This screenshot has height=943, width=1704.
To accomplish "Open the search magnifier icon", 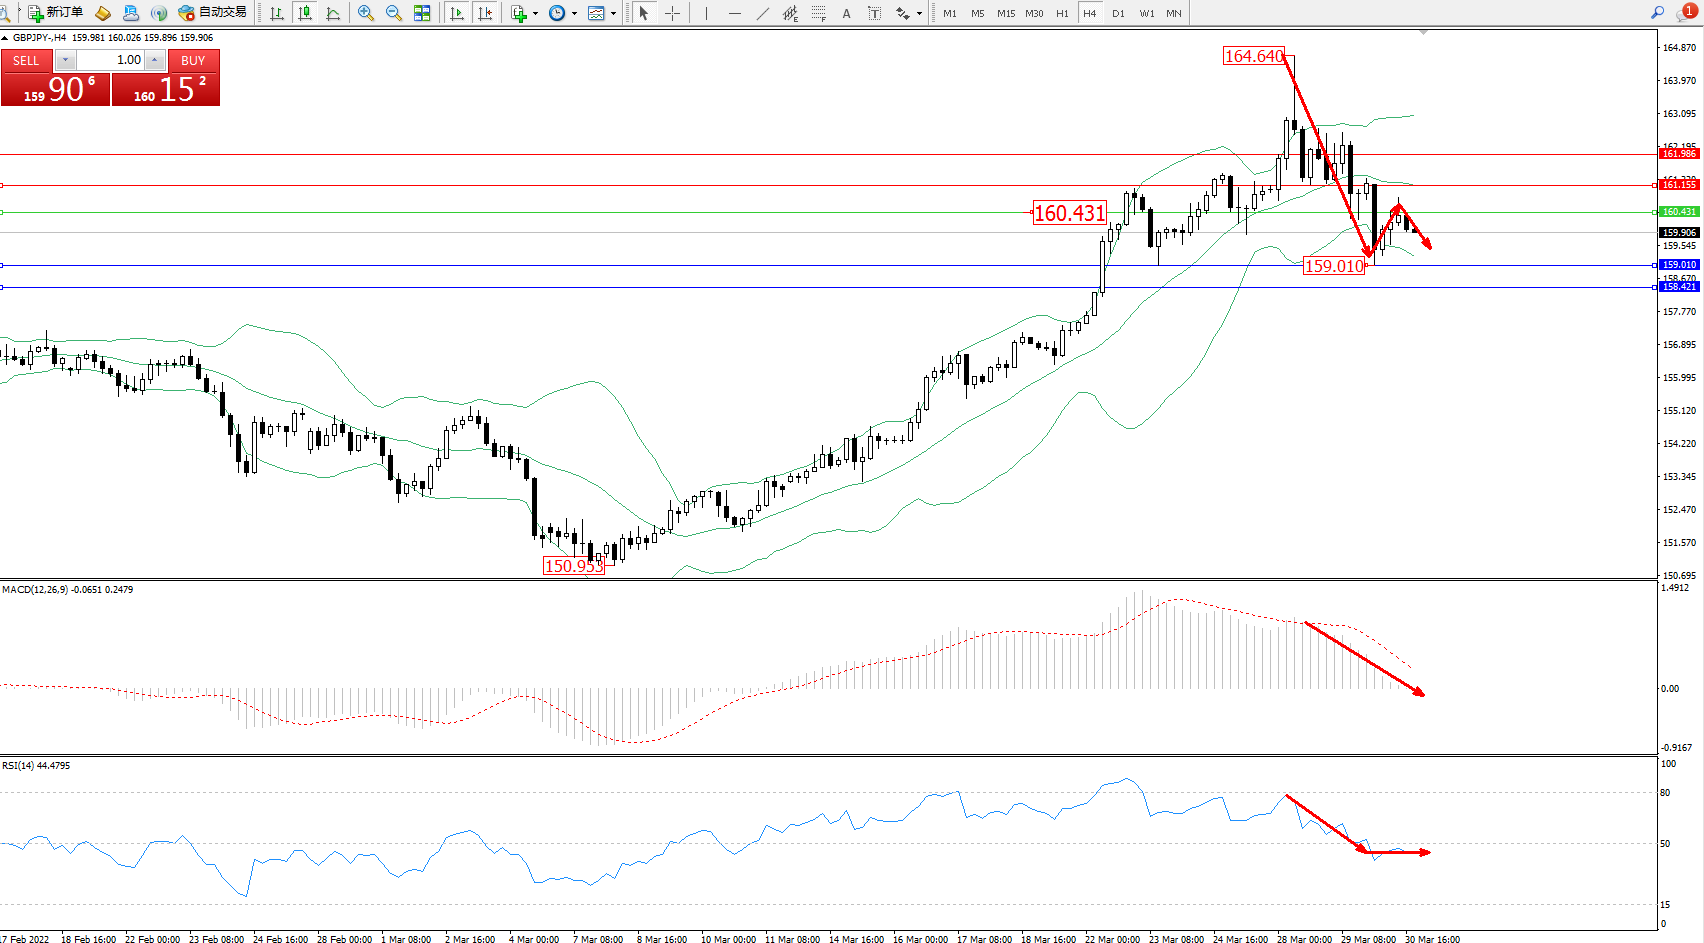I will 1657,13.
